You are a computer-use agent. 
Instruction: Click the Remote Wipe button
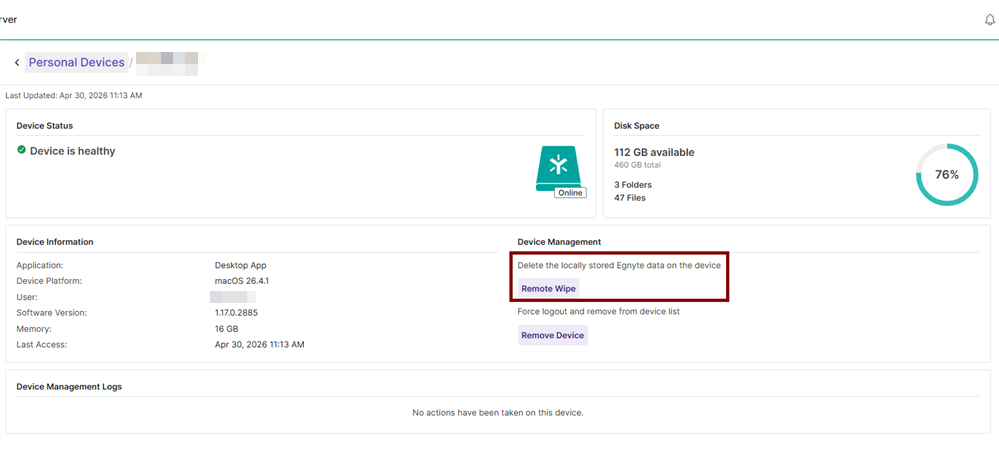click(549, 289)
